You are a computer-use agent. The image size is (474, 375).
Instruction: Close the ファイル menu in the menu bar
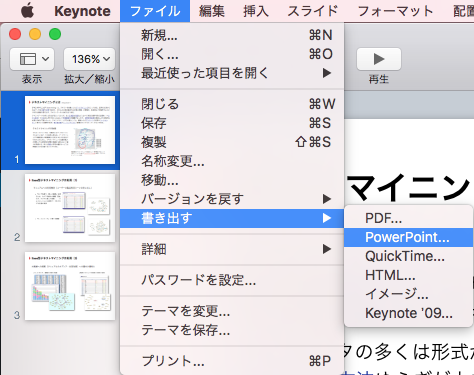155,11
